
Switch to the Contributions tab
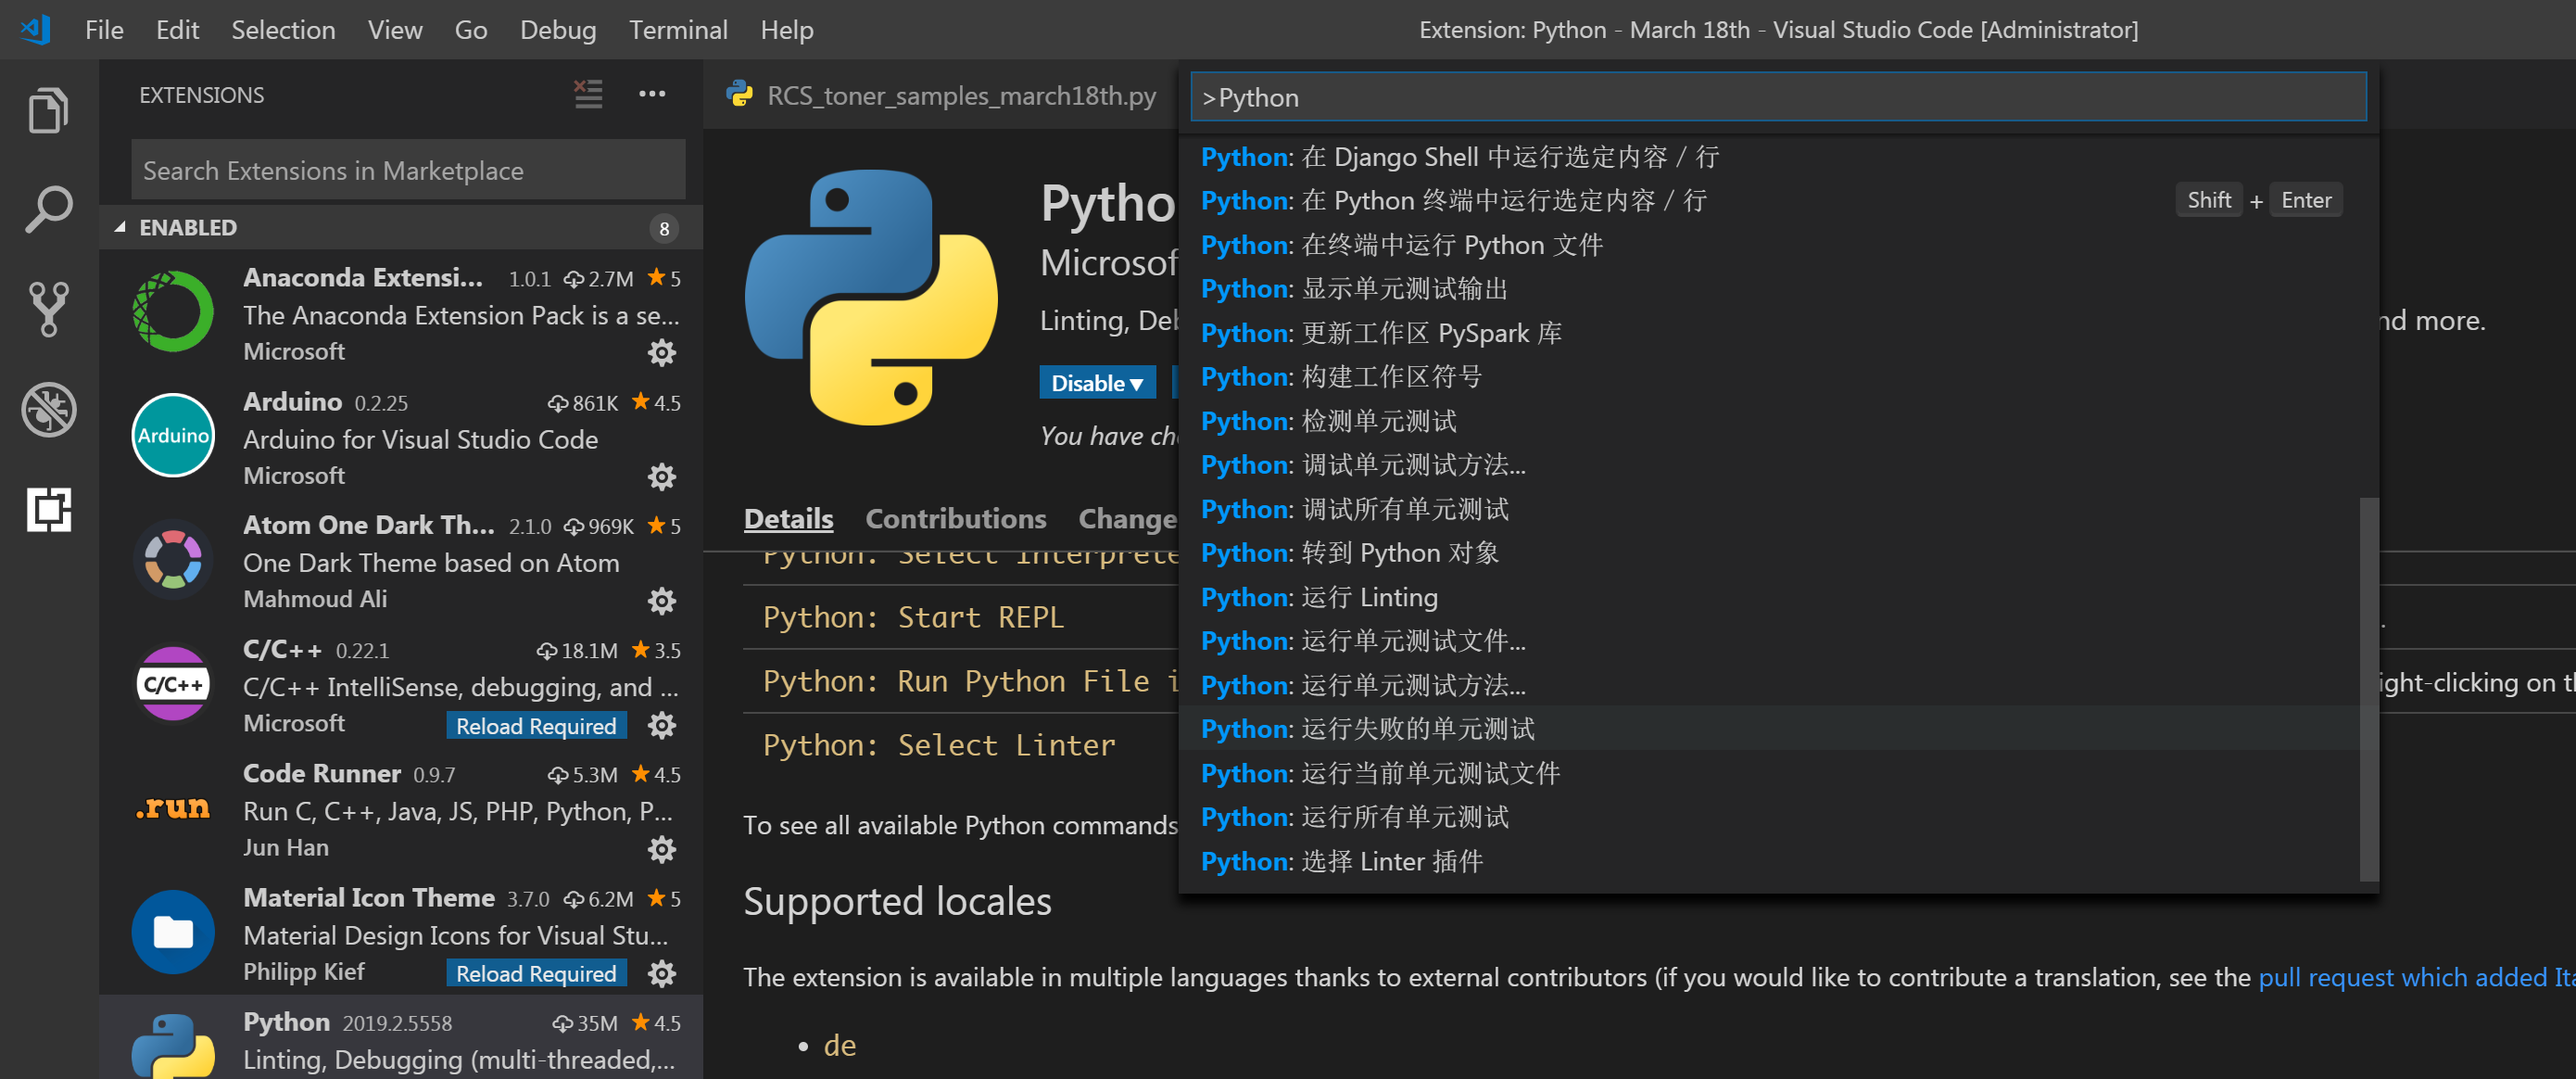[955, 518]
